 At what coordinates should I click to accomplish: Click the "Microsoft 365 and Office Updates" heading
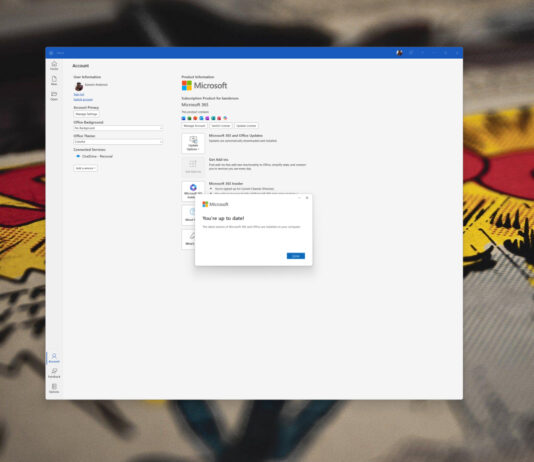[x=236, y=136]
